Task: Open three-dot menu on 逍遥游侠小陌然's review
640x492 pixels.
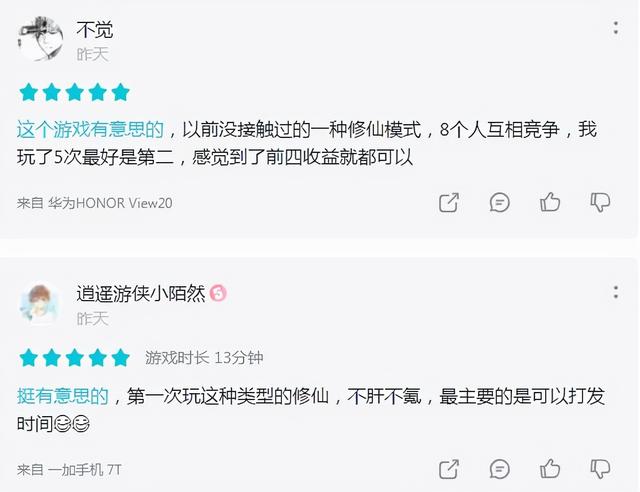Action: [x=616, y=292]
